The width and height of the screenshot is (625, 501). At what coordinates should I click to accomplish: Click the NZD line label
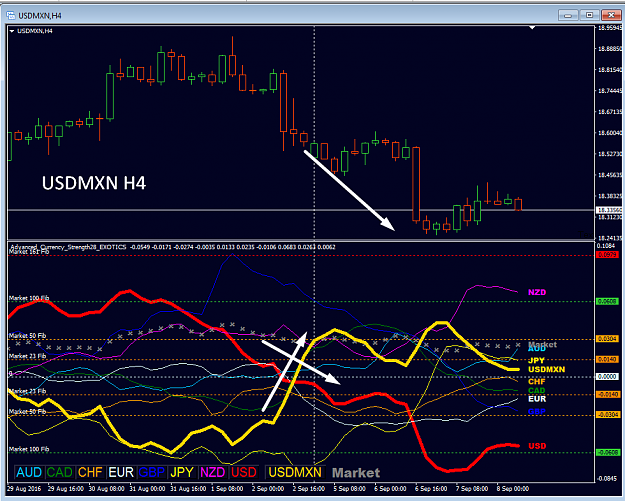[x=537, y=292]
